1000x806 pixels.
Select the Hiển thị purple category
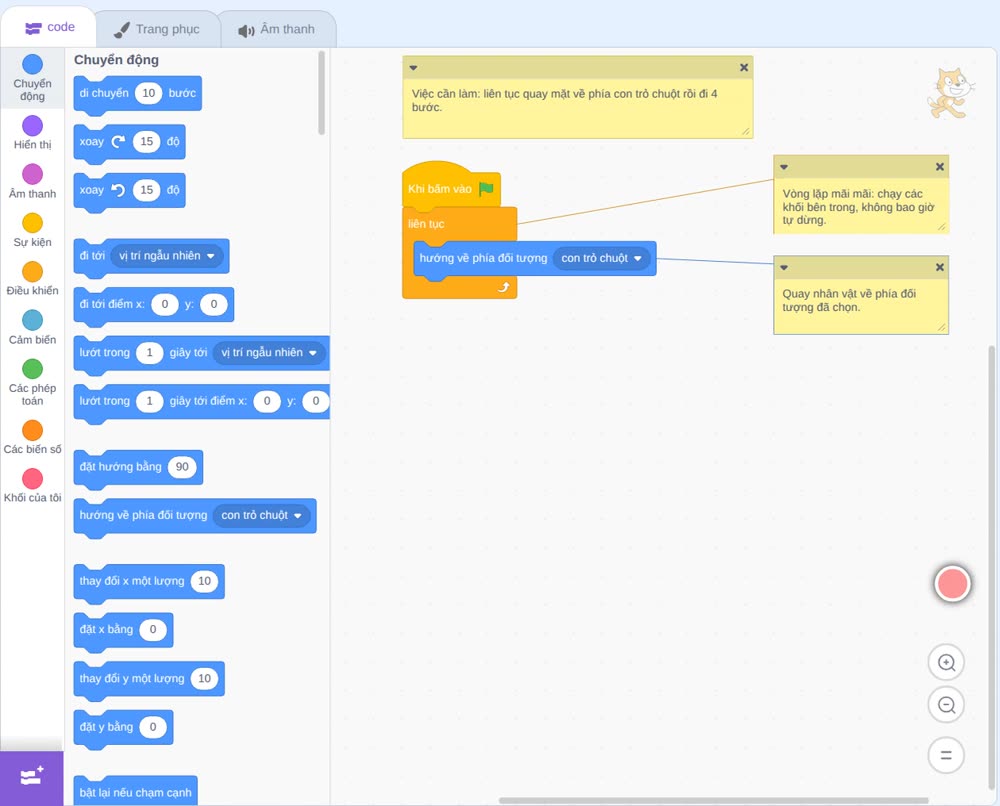coord(33,126)
